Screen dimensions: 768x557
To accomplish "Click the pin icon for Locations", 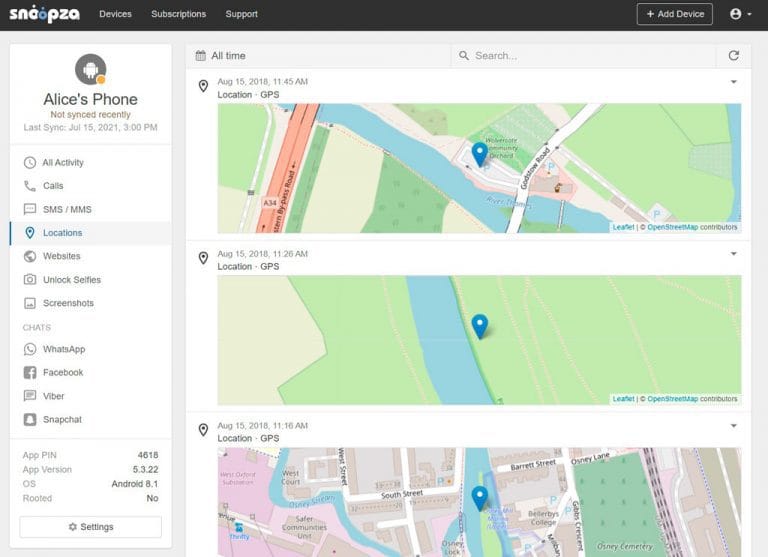I will coord(30,233).
